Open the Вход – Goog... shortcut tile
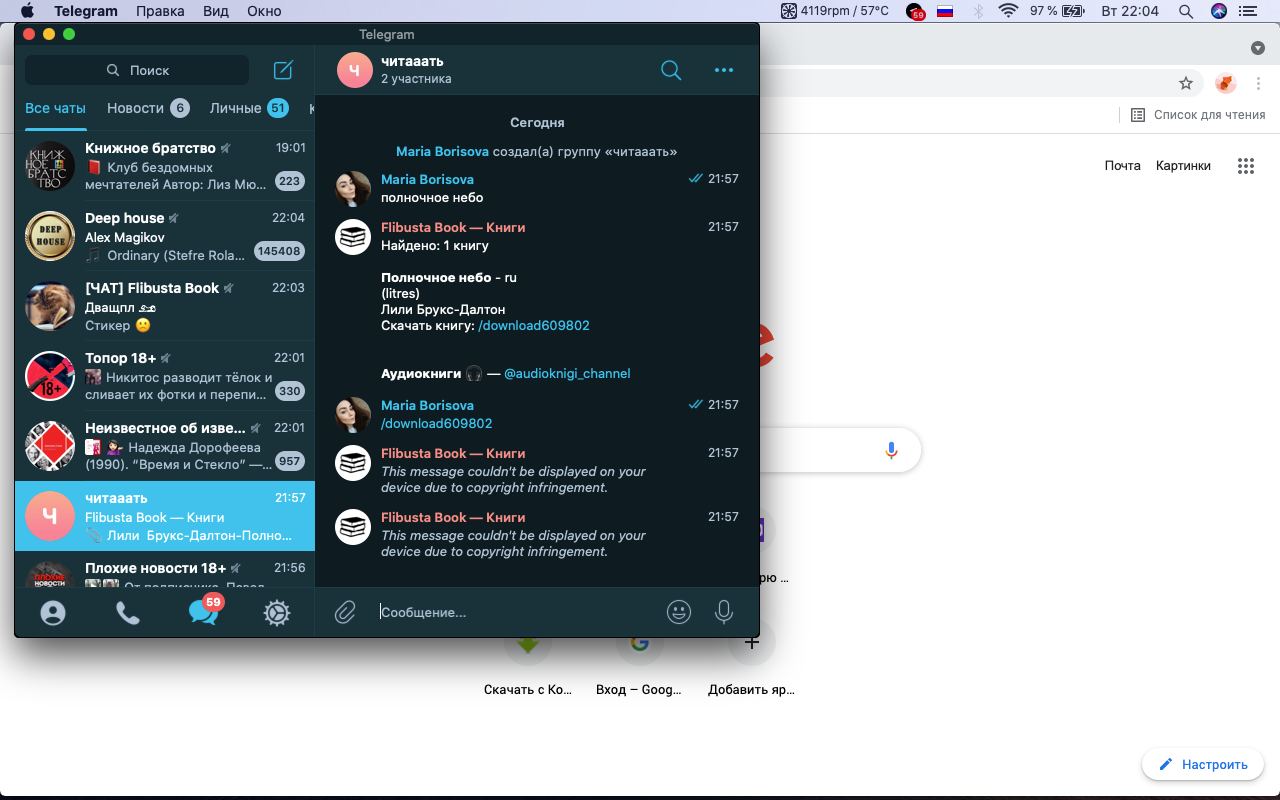 click(639, 660)
